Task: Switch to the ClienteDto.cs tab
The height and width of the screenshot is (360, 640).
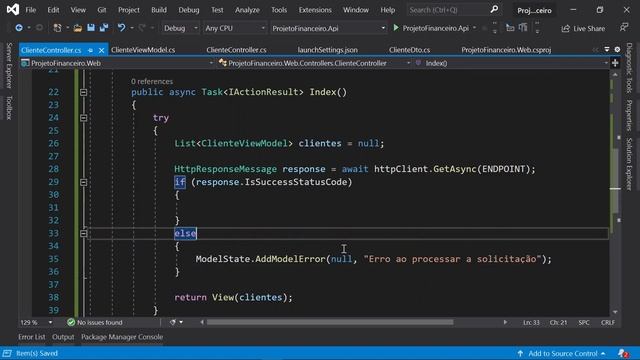Action: (409, 50)
